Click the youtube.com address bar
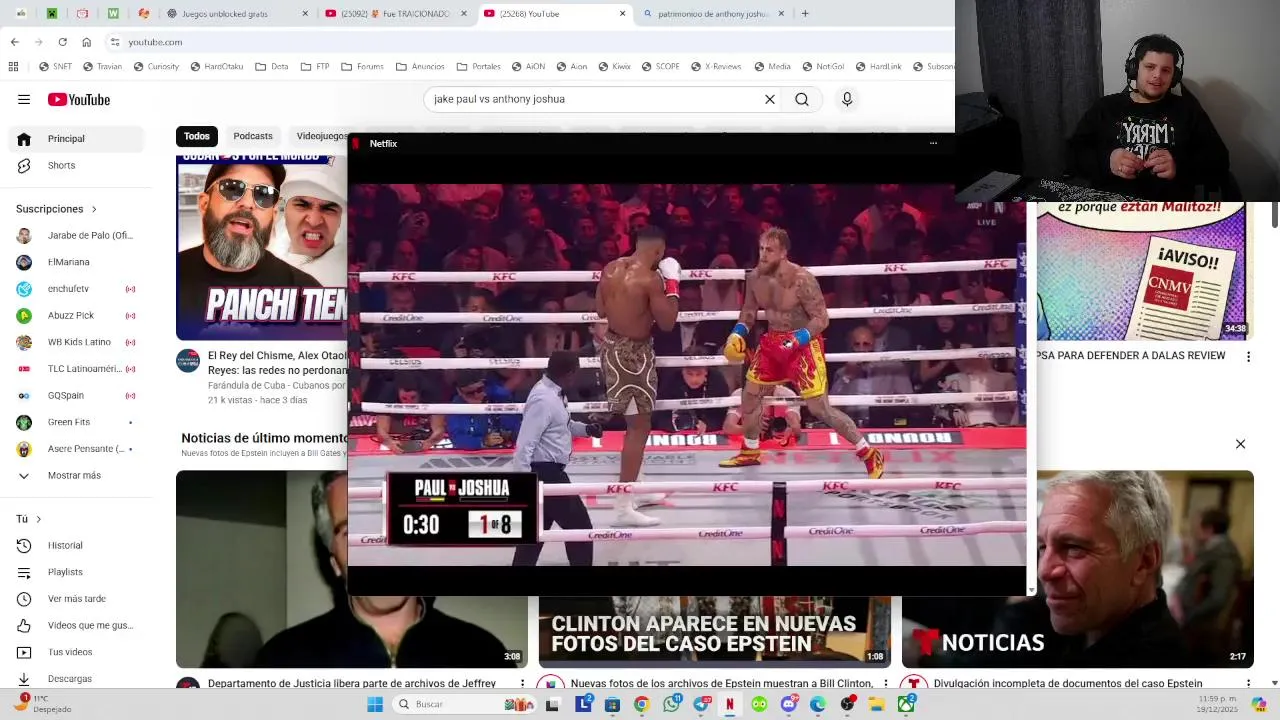1280x720 pixels. 530,42
